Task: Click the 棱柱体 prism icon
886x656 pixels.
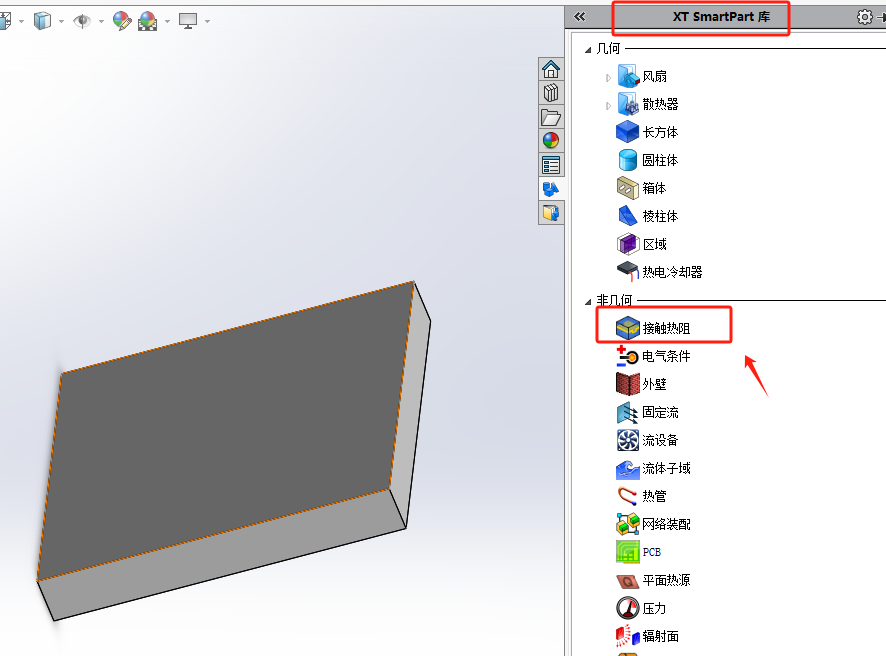Action: 628,216
